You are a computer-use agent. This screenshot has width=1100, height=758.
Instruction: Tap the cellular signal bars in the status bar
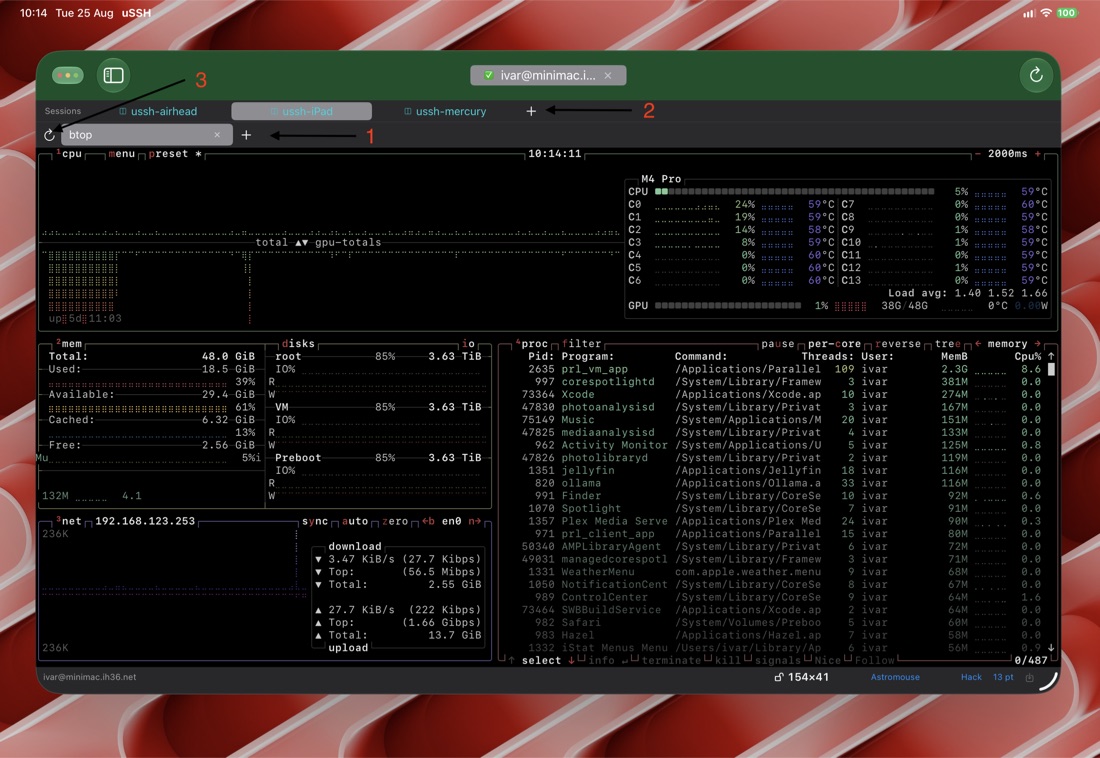click(1029, 13)
